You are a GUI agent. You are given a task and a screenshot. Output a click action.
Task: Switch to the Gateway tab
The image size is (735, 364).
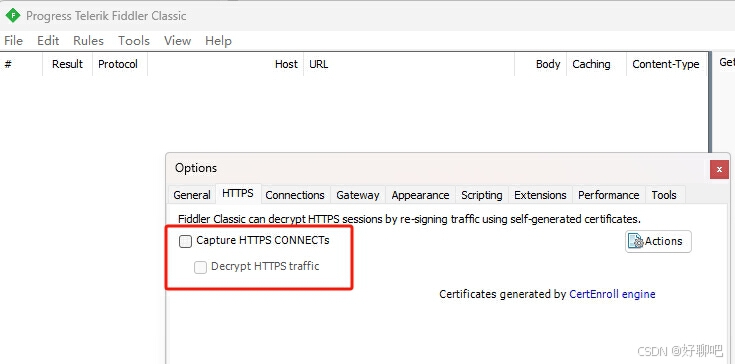358,195
